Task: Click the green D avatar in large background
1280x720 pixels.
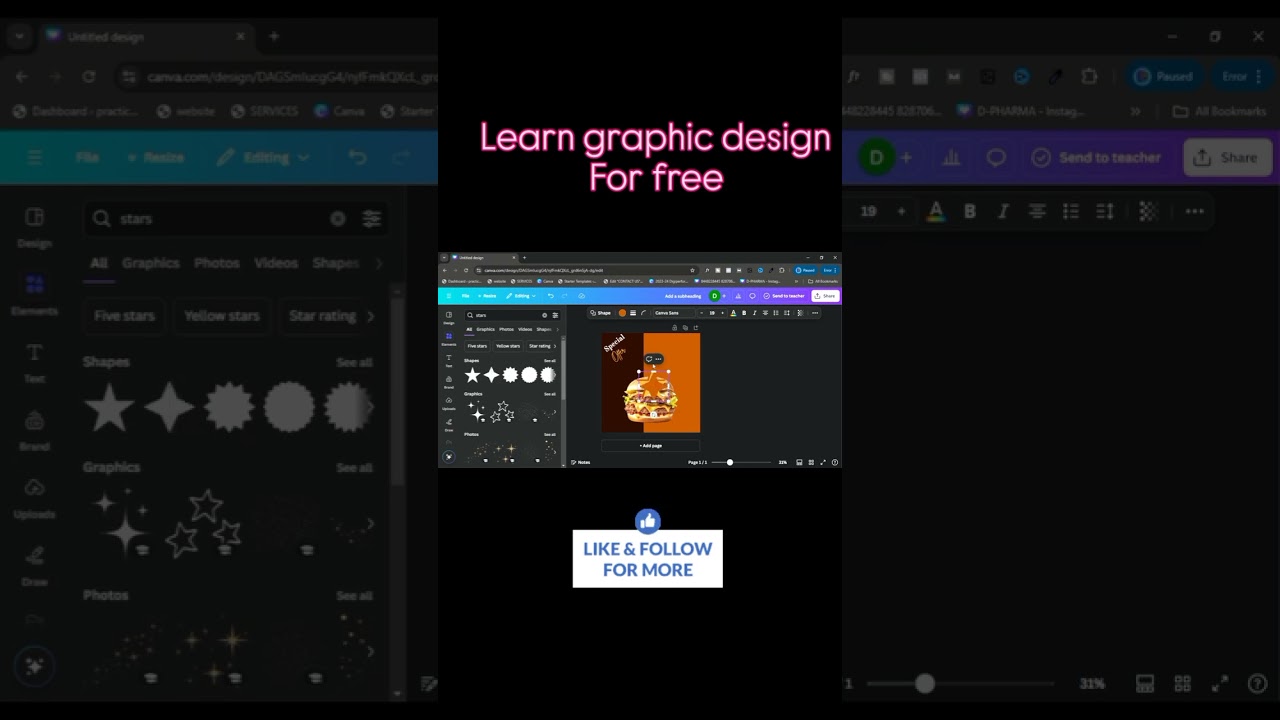Action: coord(877,157)
